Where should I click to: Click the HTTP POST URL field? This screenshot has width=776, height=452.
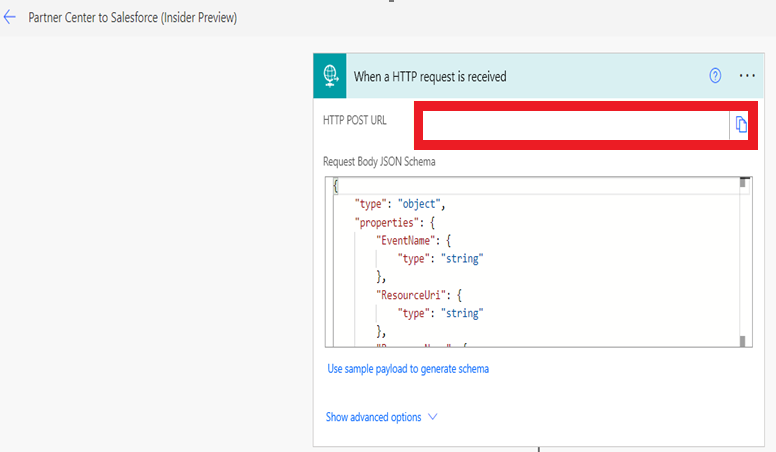tap(576, 125)
